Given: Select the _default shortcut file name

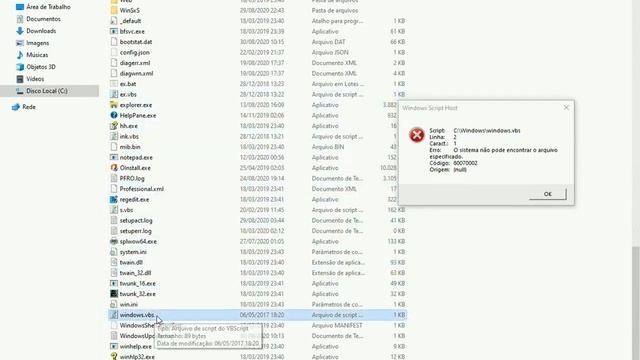Looking at the screenshot, I should coord(131,21).
